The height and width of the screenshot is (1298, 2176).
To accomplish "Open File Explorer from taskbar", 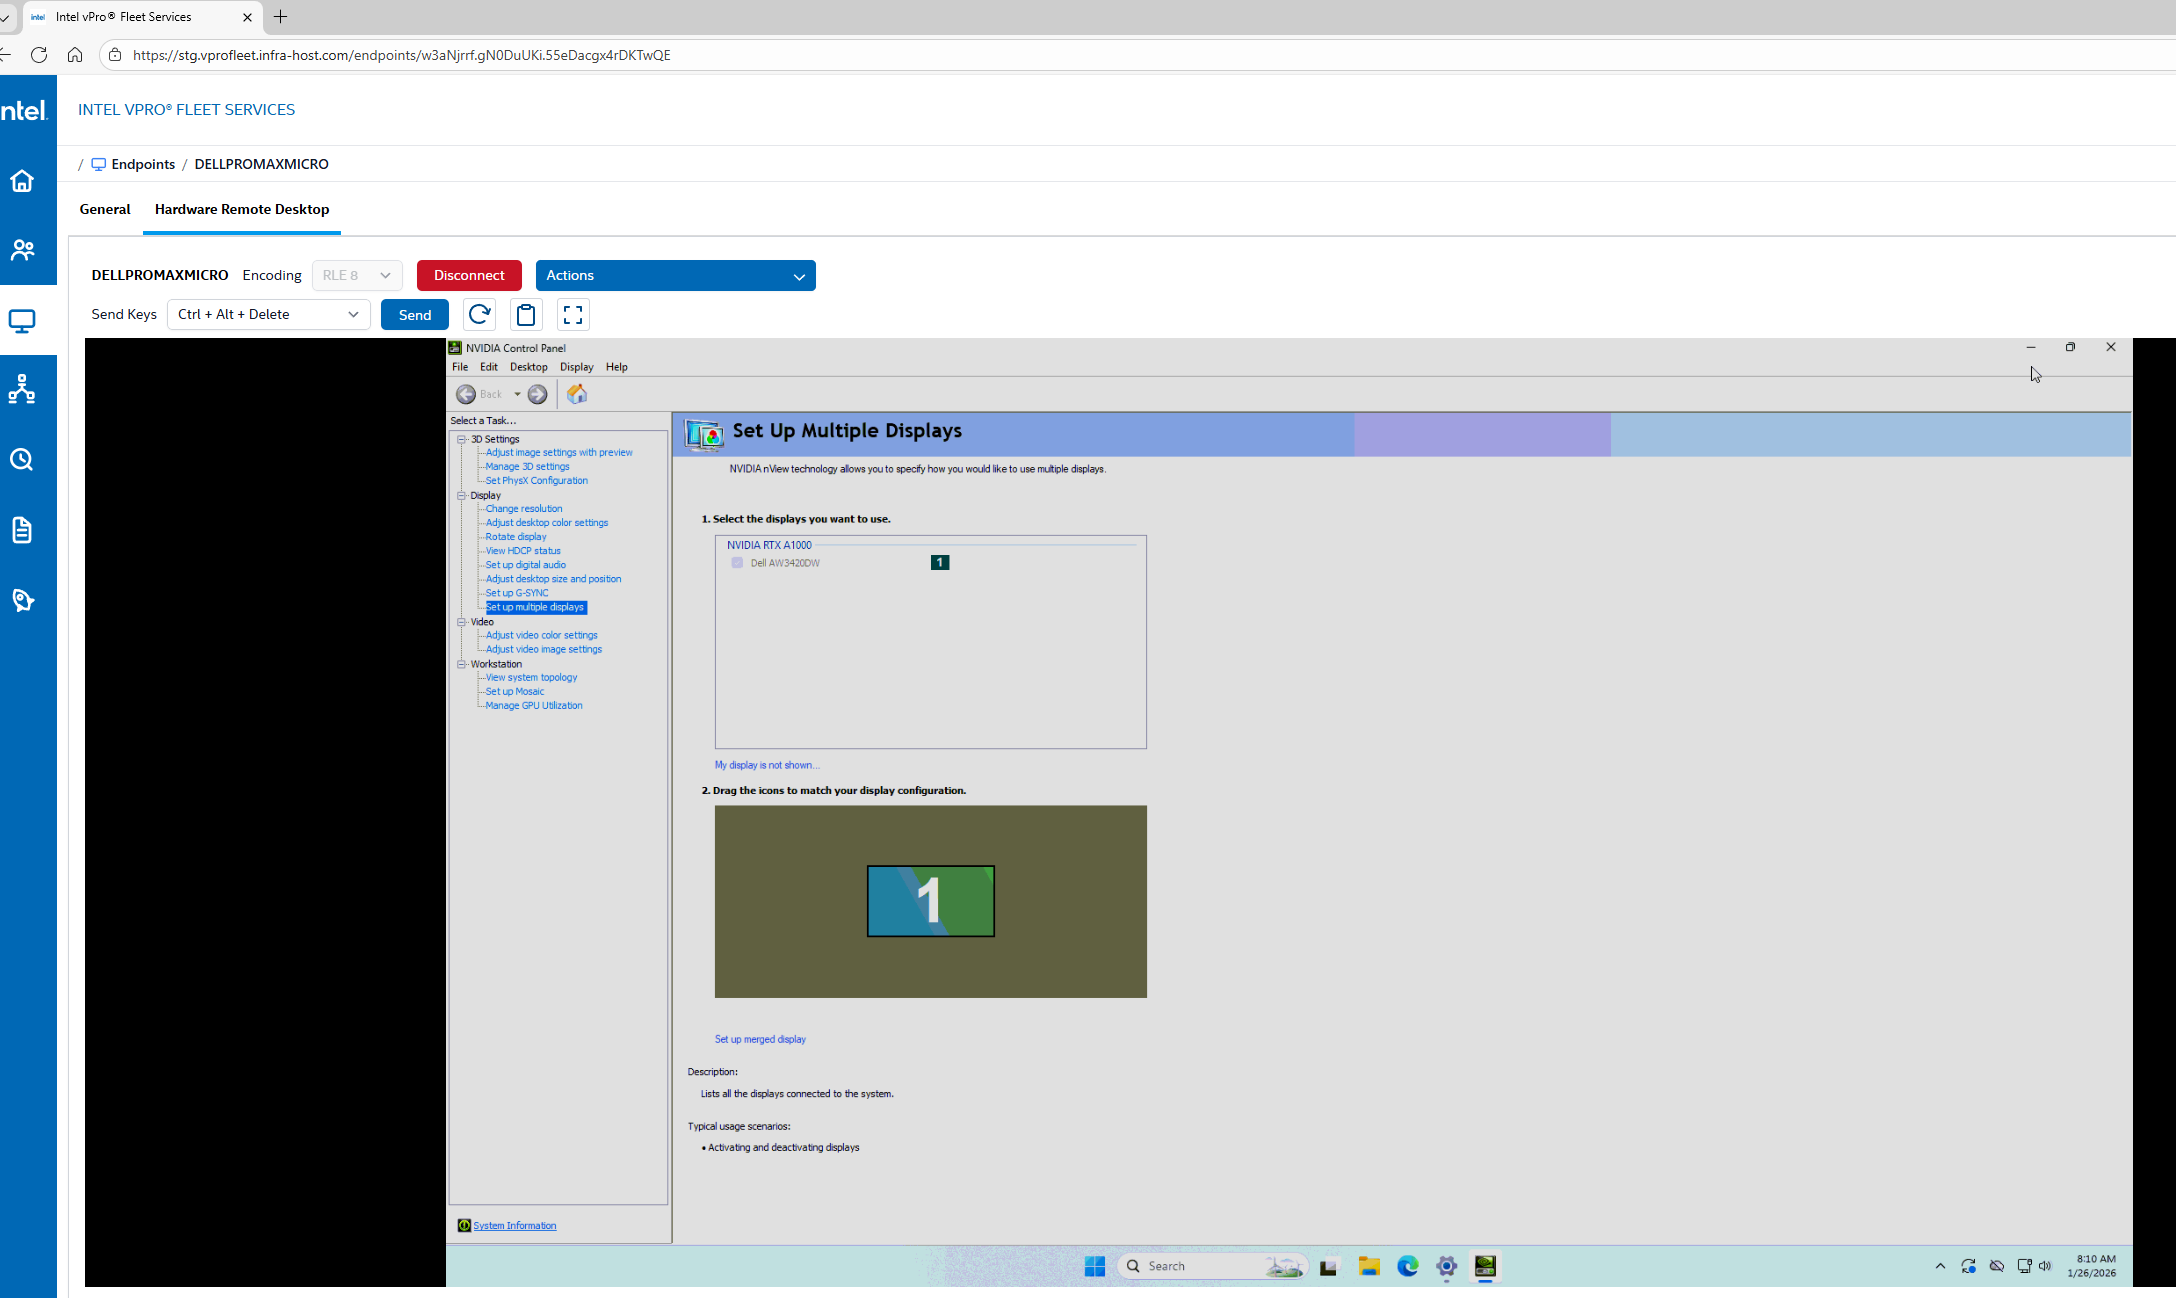I will click(x=1369, y=1266).
